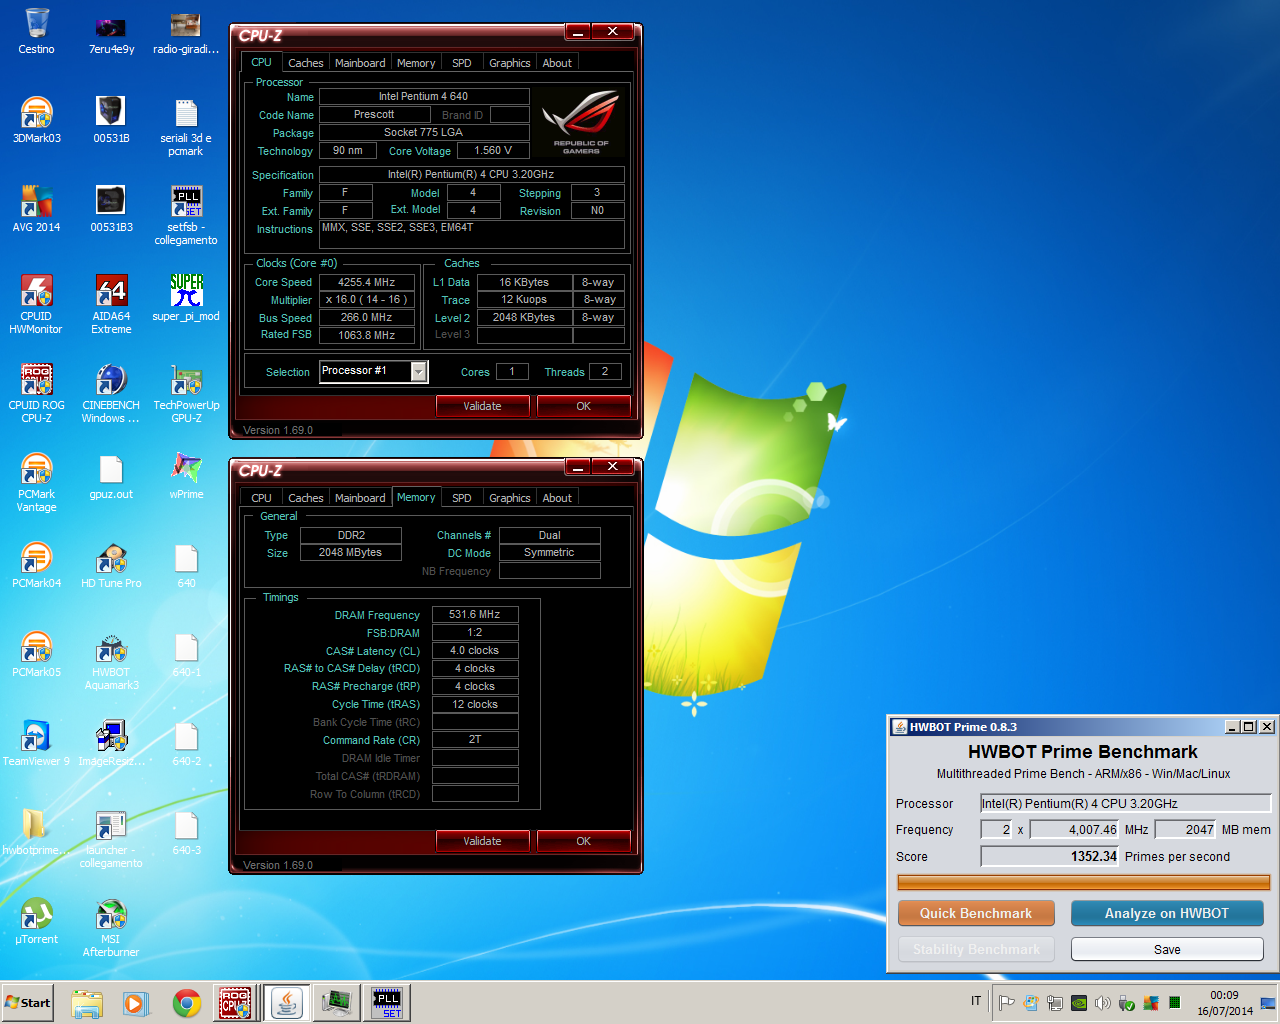Open Graphics tab in top CPU-Z window
1280x1024 pixels.
point(510,63)
